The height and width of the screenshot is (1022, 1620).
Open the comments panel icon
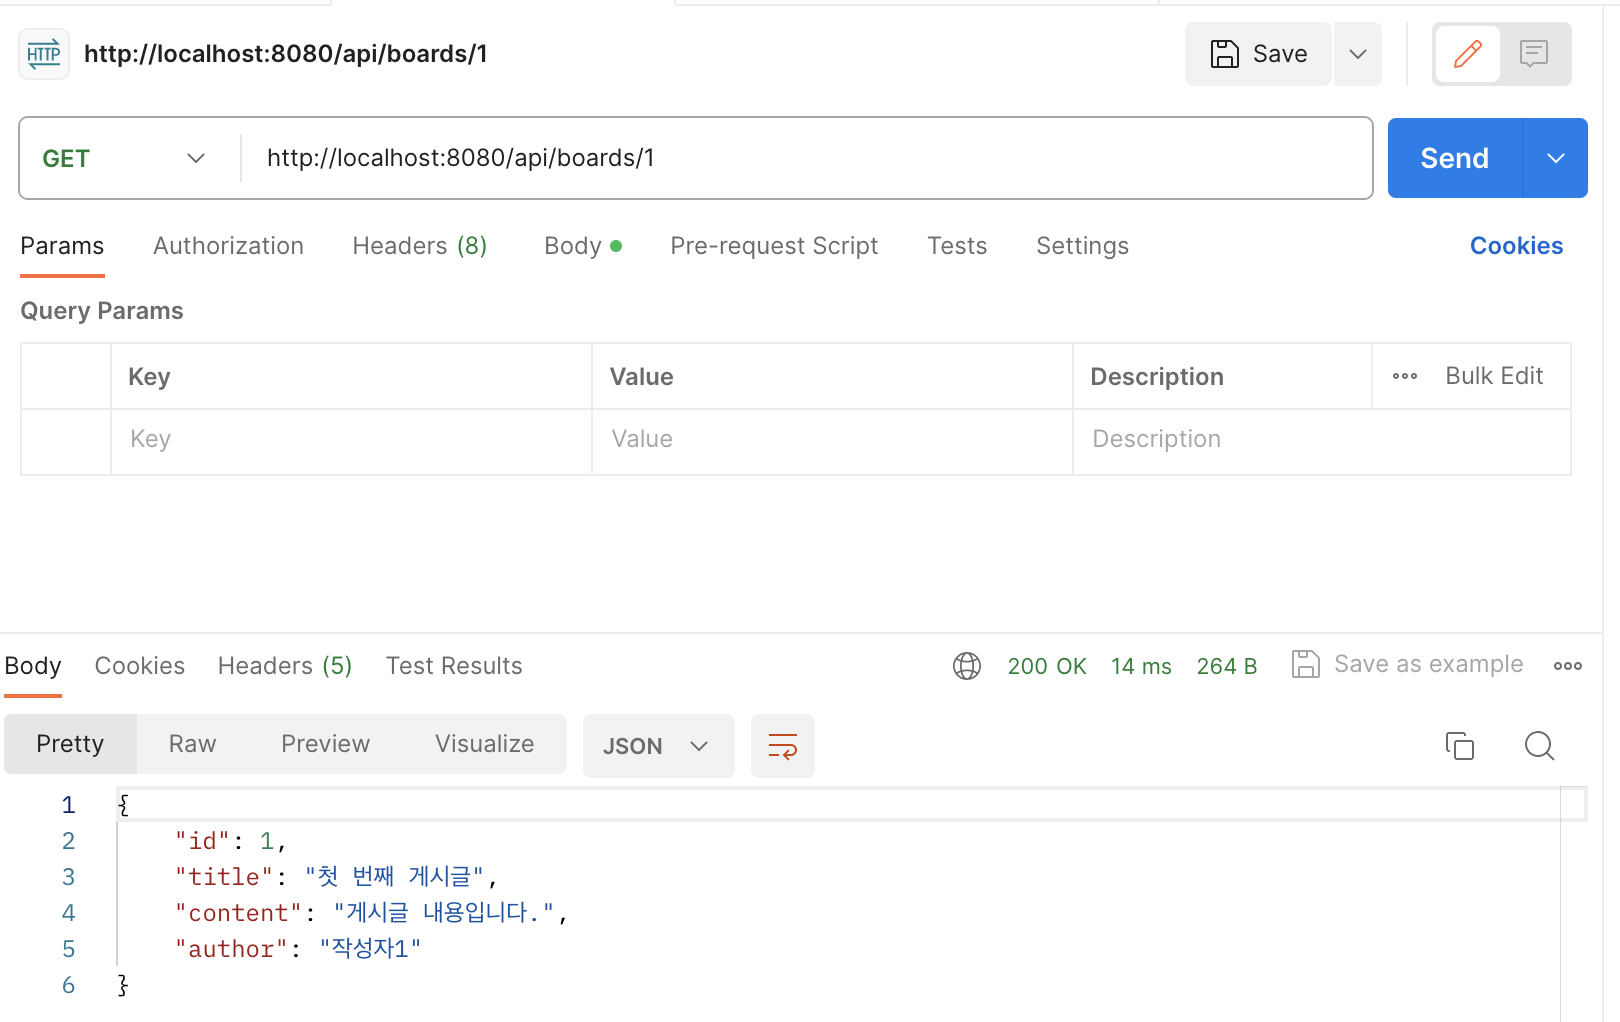[x=1533, y=54]
